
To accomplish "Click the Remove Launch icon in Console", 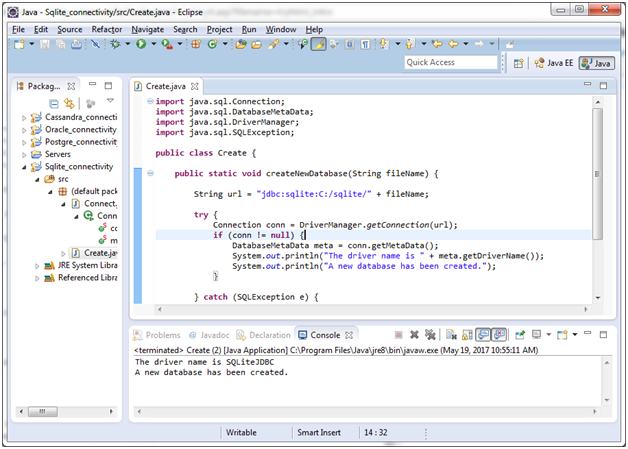I will tap(414, 334).
